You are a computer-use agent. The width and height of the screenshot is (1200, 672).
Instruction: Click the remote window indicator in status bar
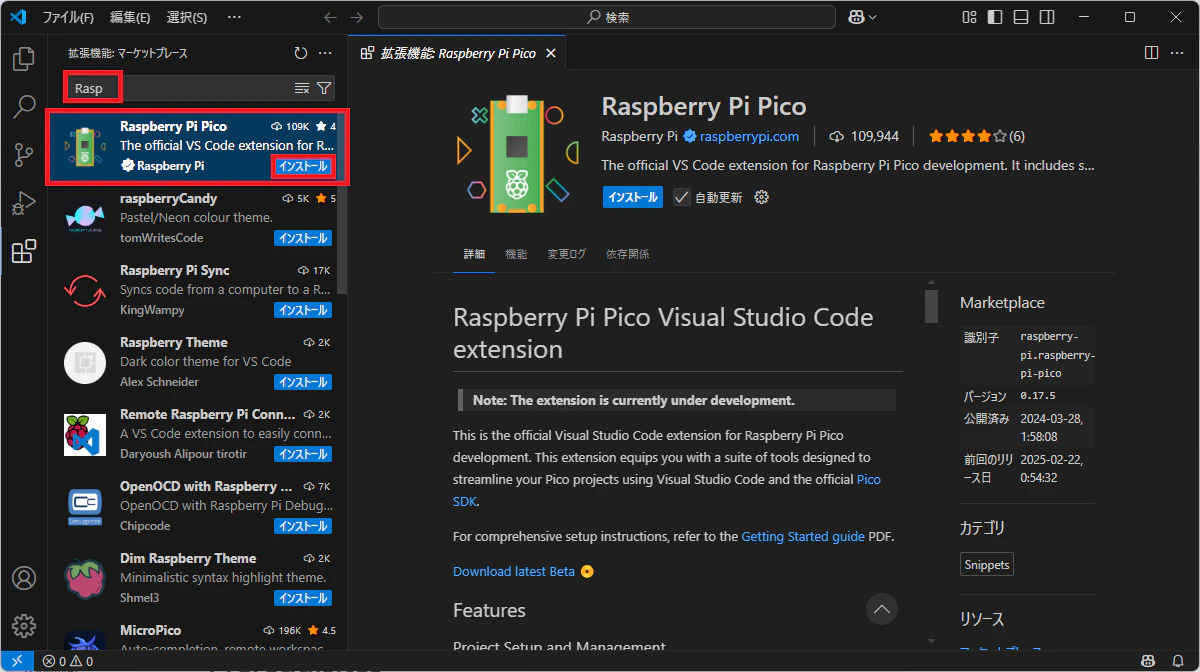(17, 661)
